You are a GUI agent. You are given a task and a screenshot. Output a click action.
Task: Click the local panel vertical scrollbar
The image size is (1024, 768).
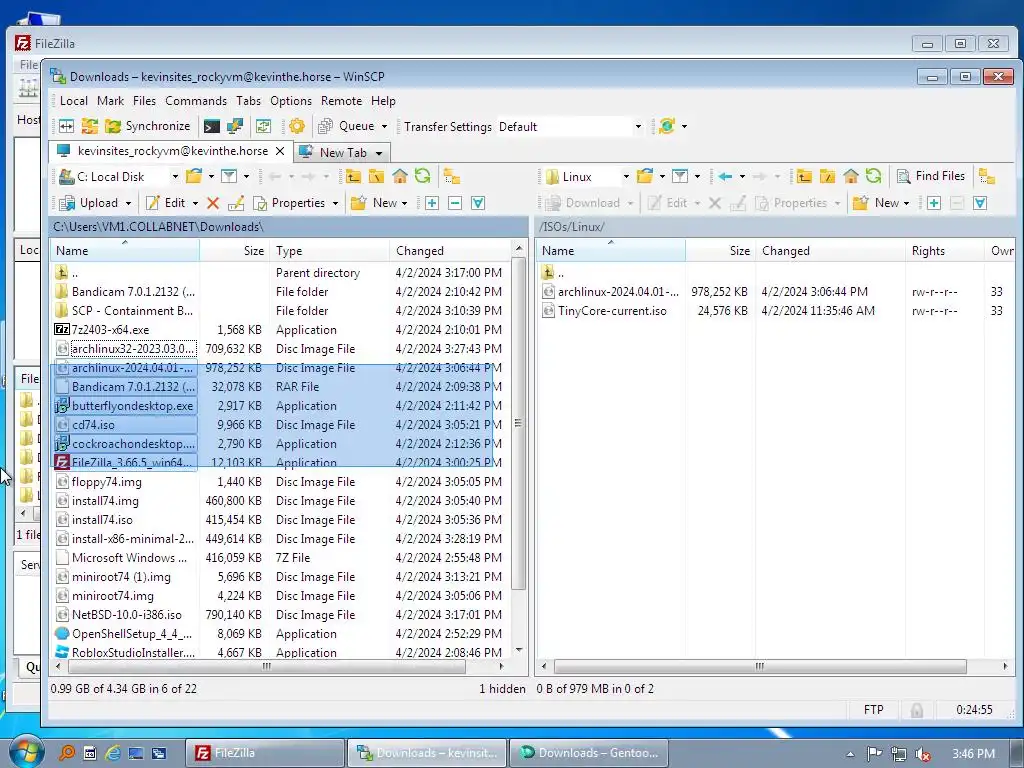click(x=519, y=423)
